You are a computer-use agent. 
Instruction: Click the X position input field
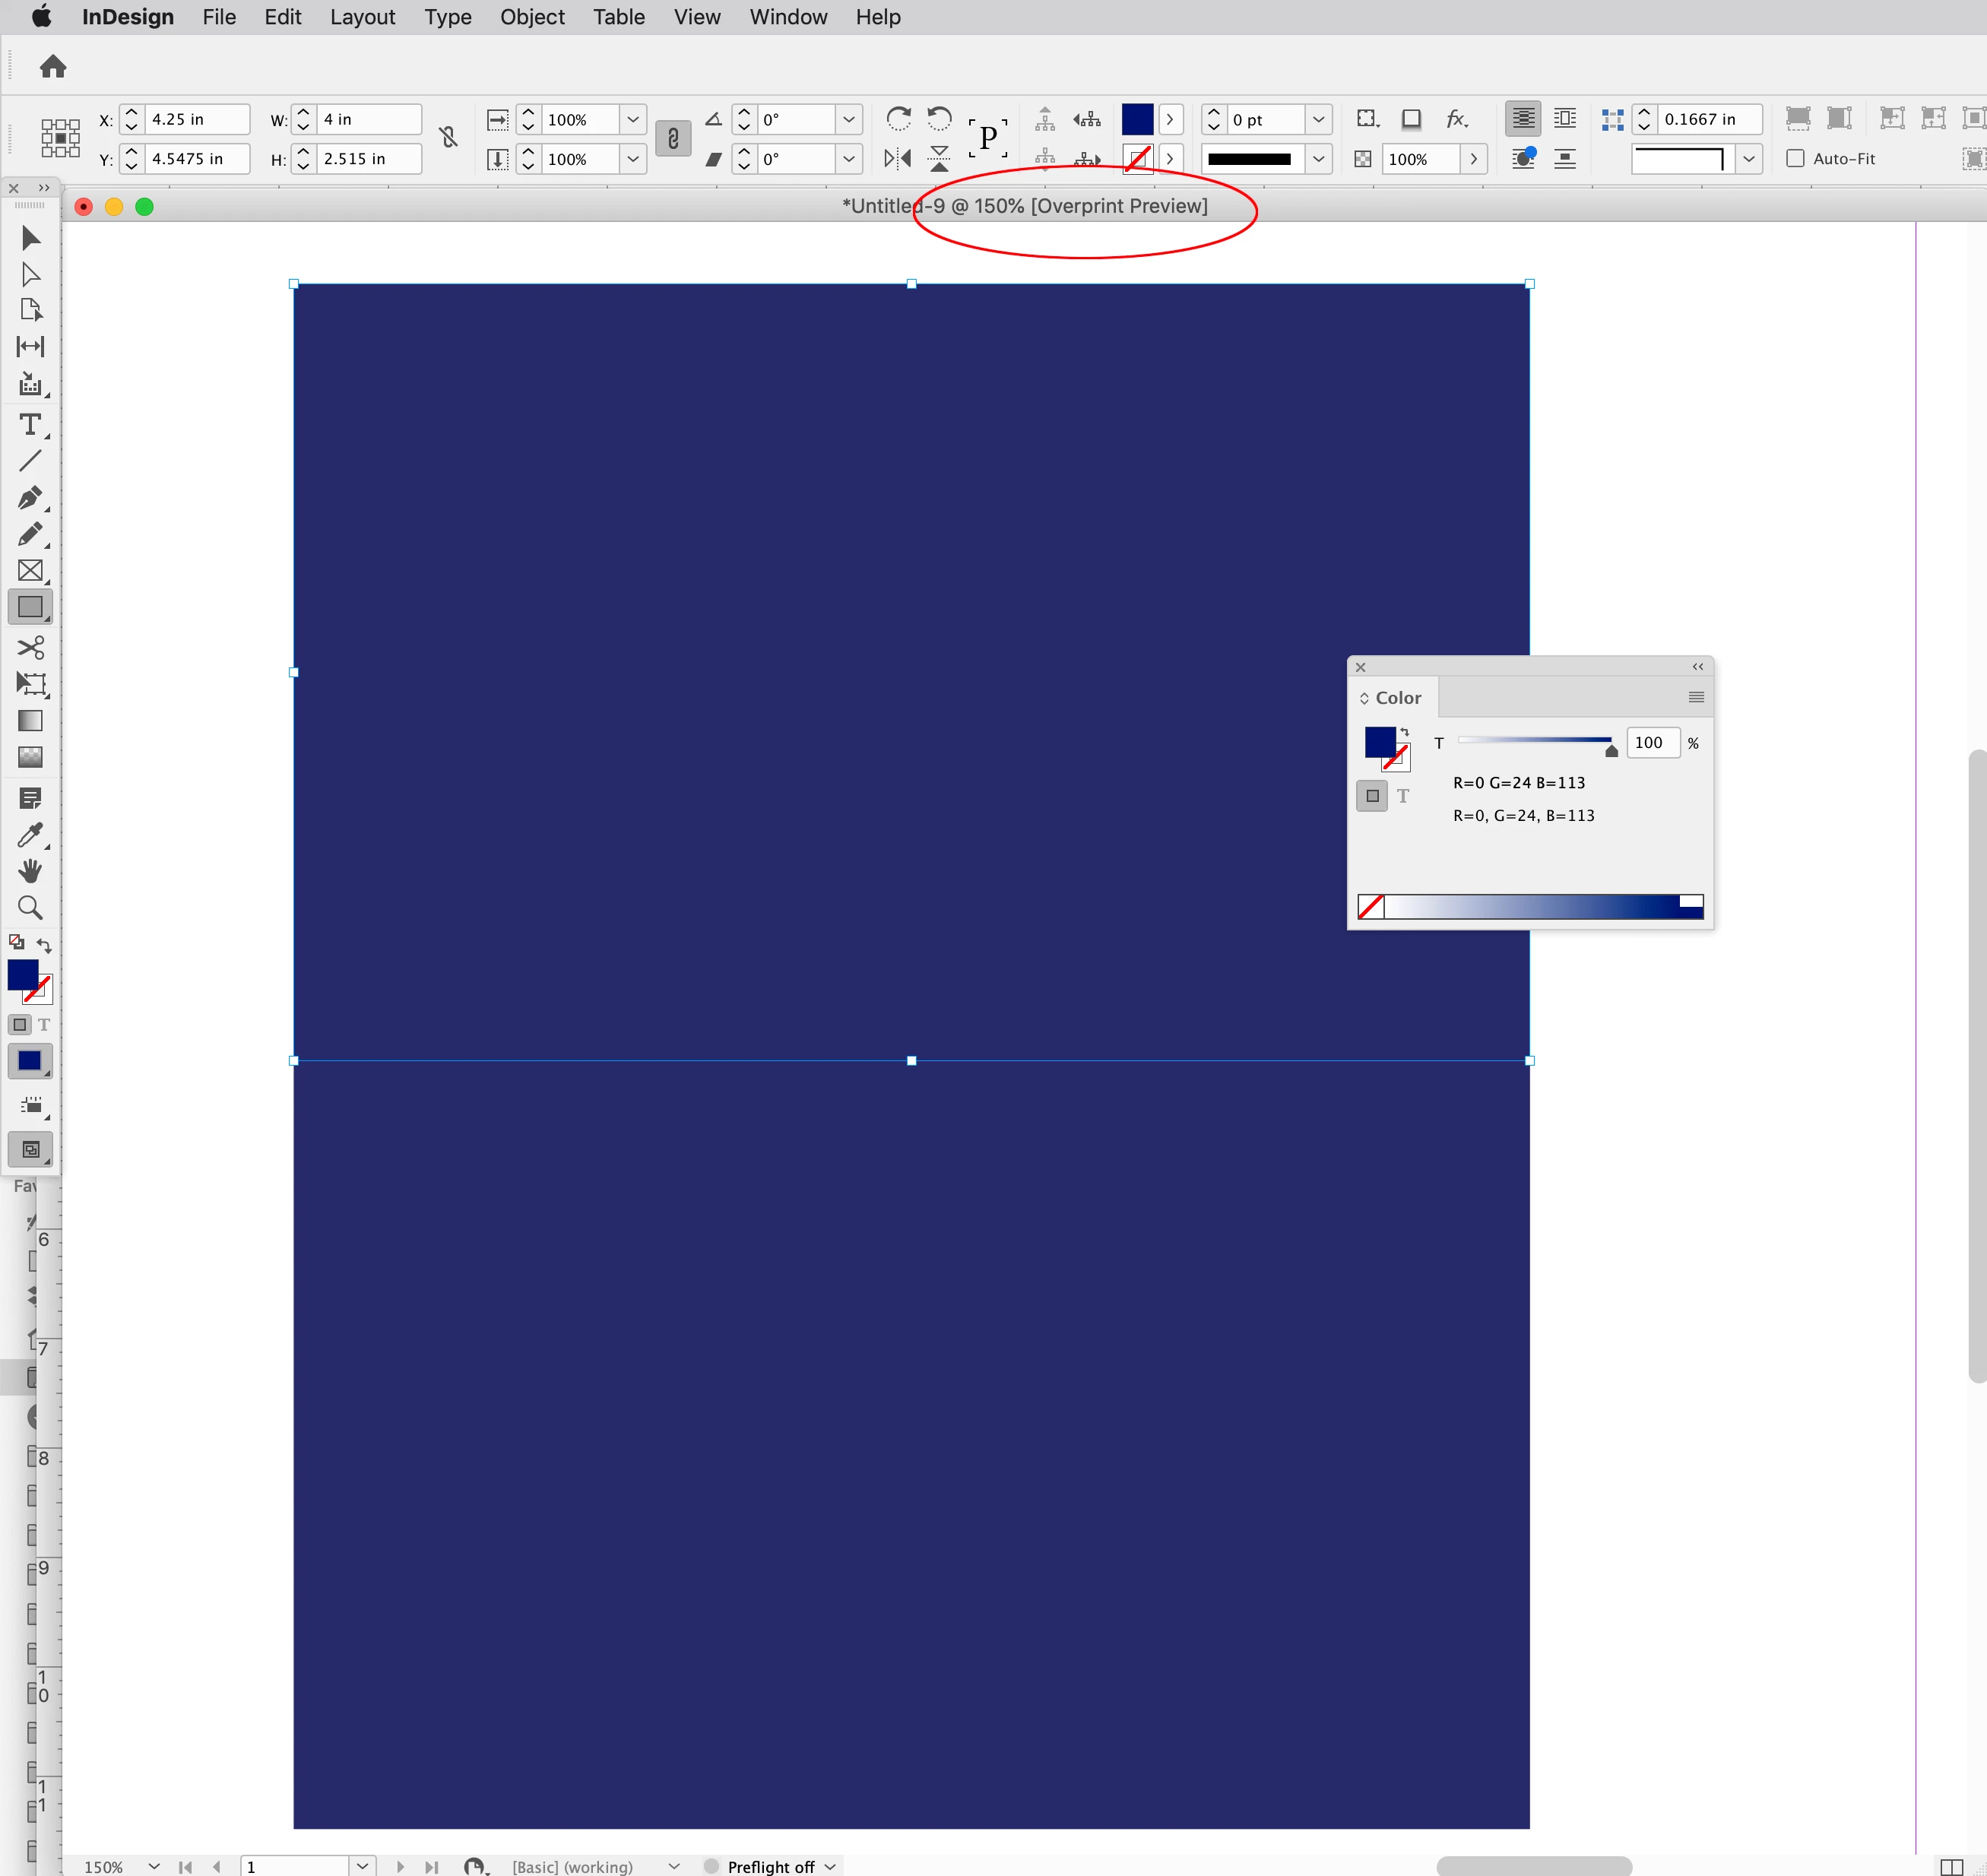pos(196,119)
